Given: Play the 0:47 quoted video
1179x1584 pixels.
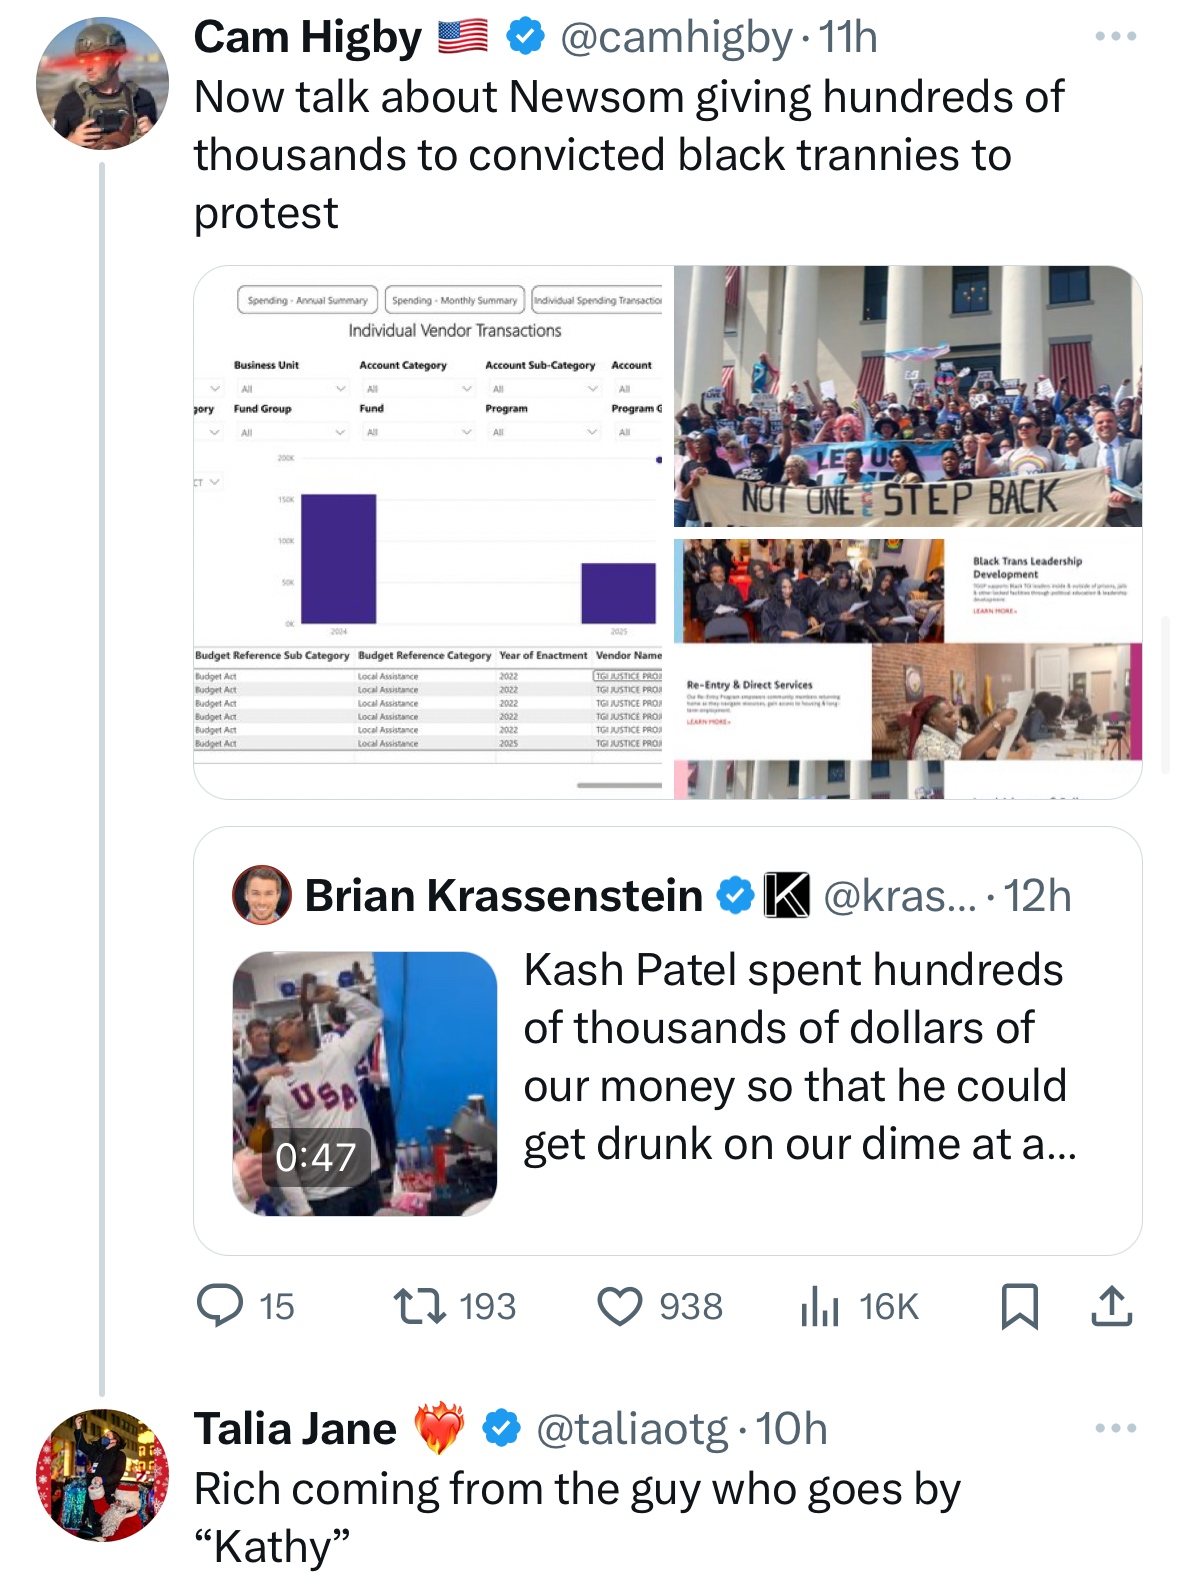Looking at the screenshot, I should (x=364, y=1083).
